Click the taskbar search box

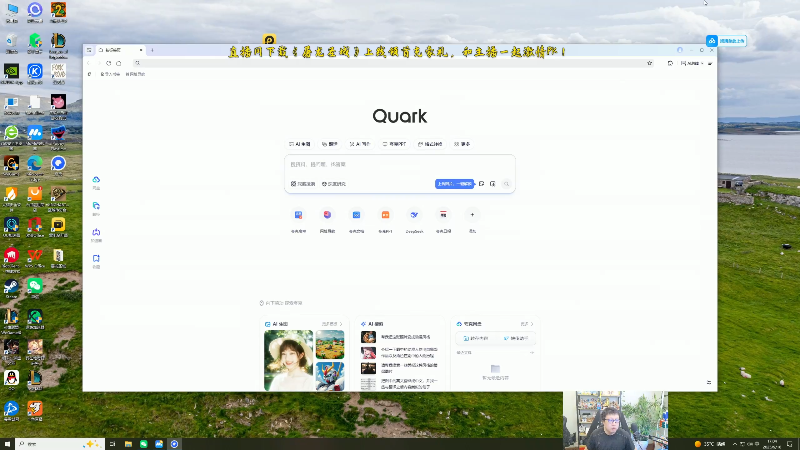click(60, 444)
